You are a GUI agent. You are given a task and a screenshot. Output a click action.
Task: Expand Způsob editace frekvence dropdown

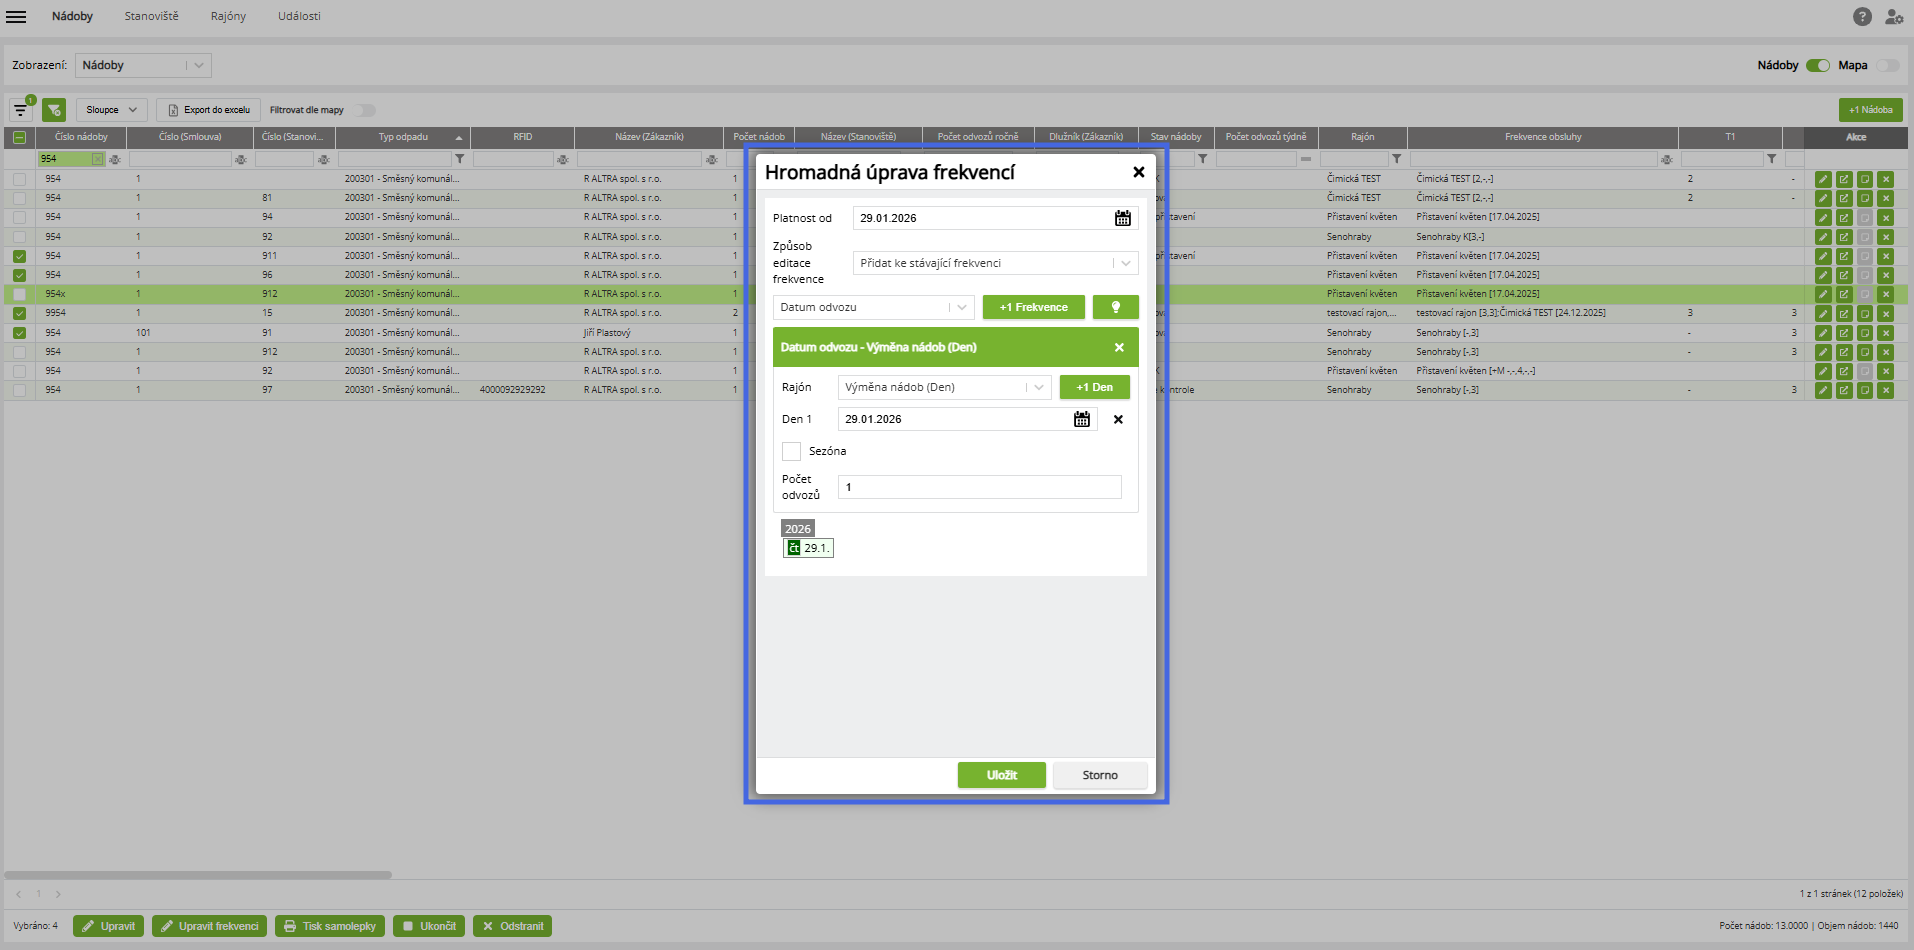[995, 263]
